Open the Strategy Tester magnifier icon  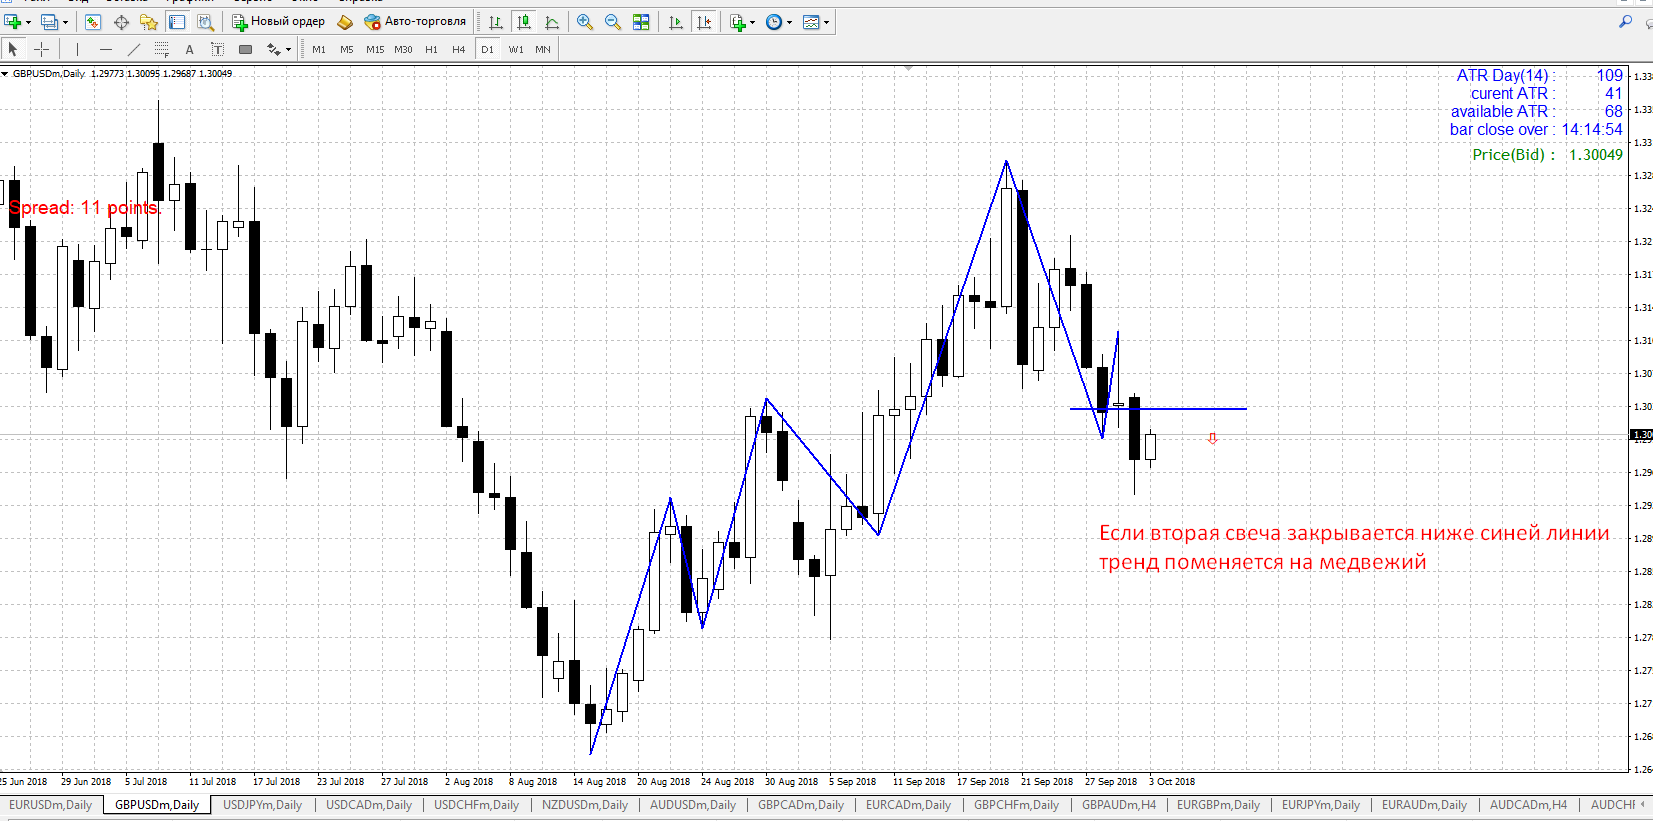[x=205, y=21]
